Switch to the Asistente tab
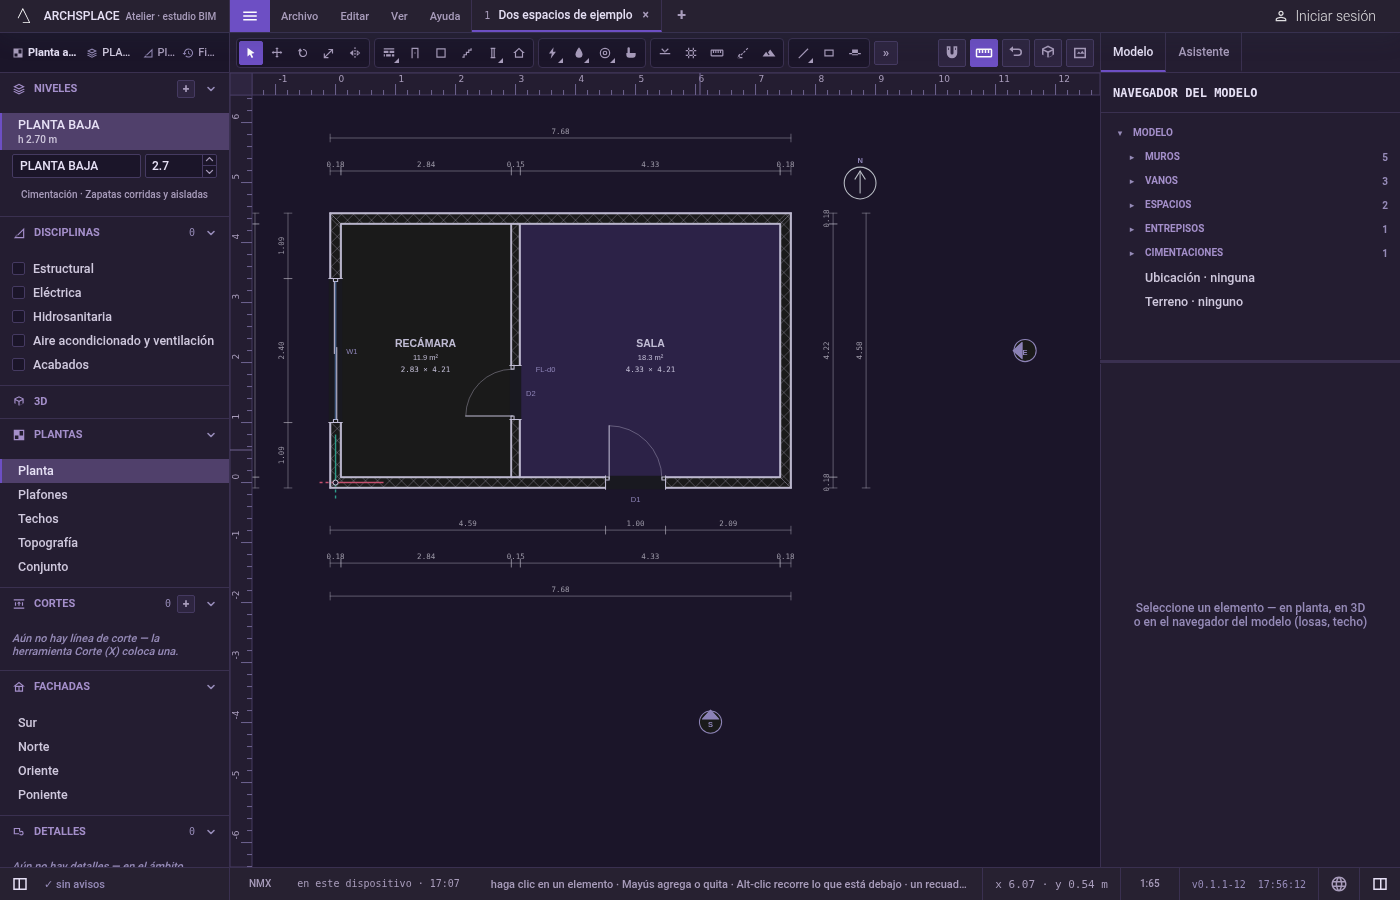The width and height of the screenshot is (1400, 900). click(x=1203, y=52)
